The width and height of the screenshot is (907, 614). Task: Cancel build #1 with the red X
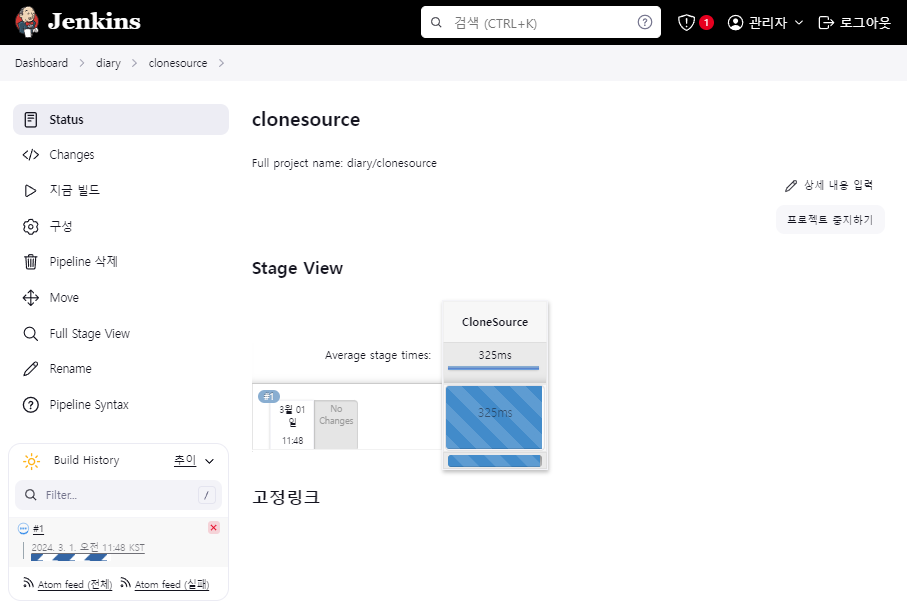point(213,527)
